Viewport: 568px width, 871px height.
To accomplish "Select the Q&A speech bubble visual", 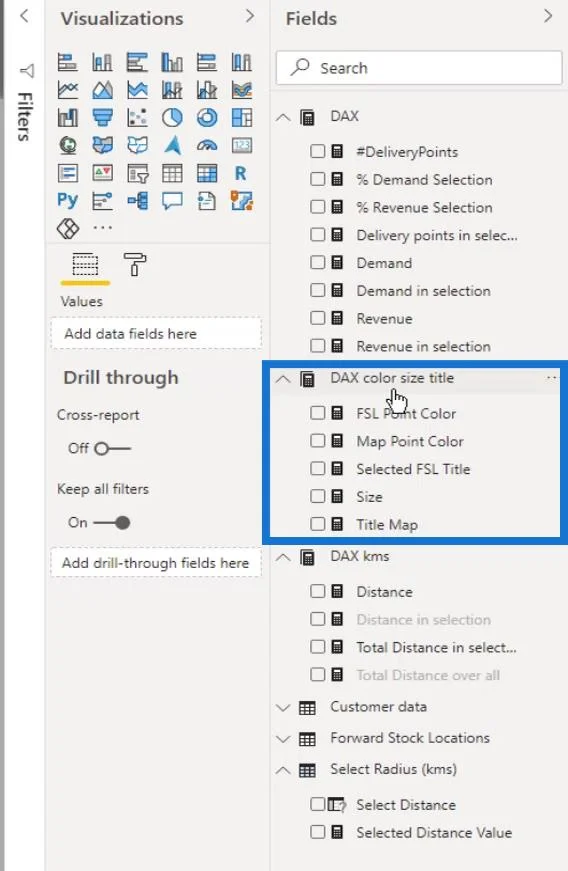I will (x=172, y=201).
